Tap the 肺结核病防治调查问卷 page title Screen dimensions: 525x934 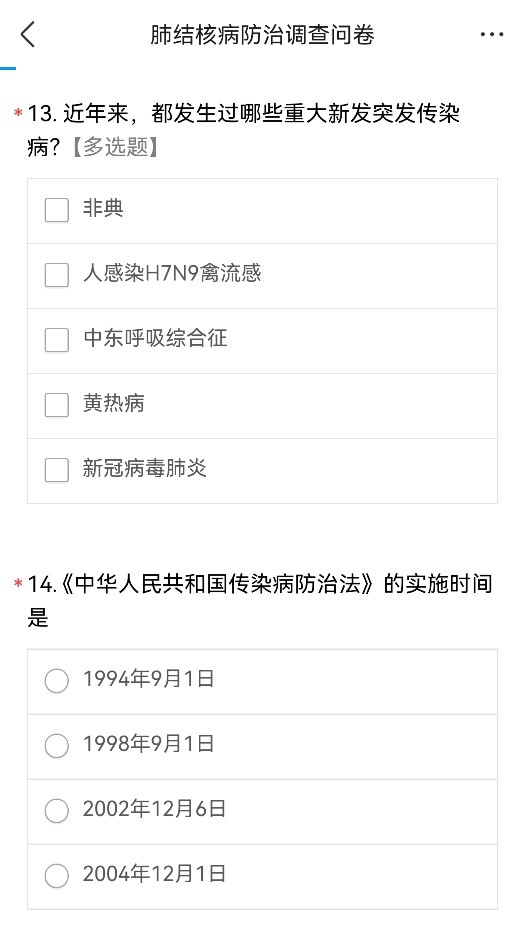coord(262,35)
